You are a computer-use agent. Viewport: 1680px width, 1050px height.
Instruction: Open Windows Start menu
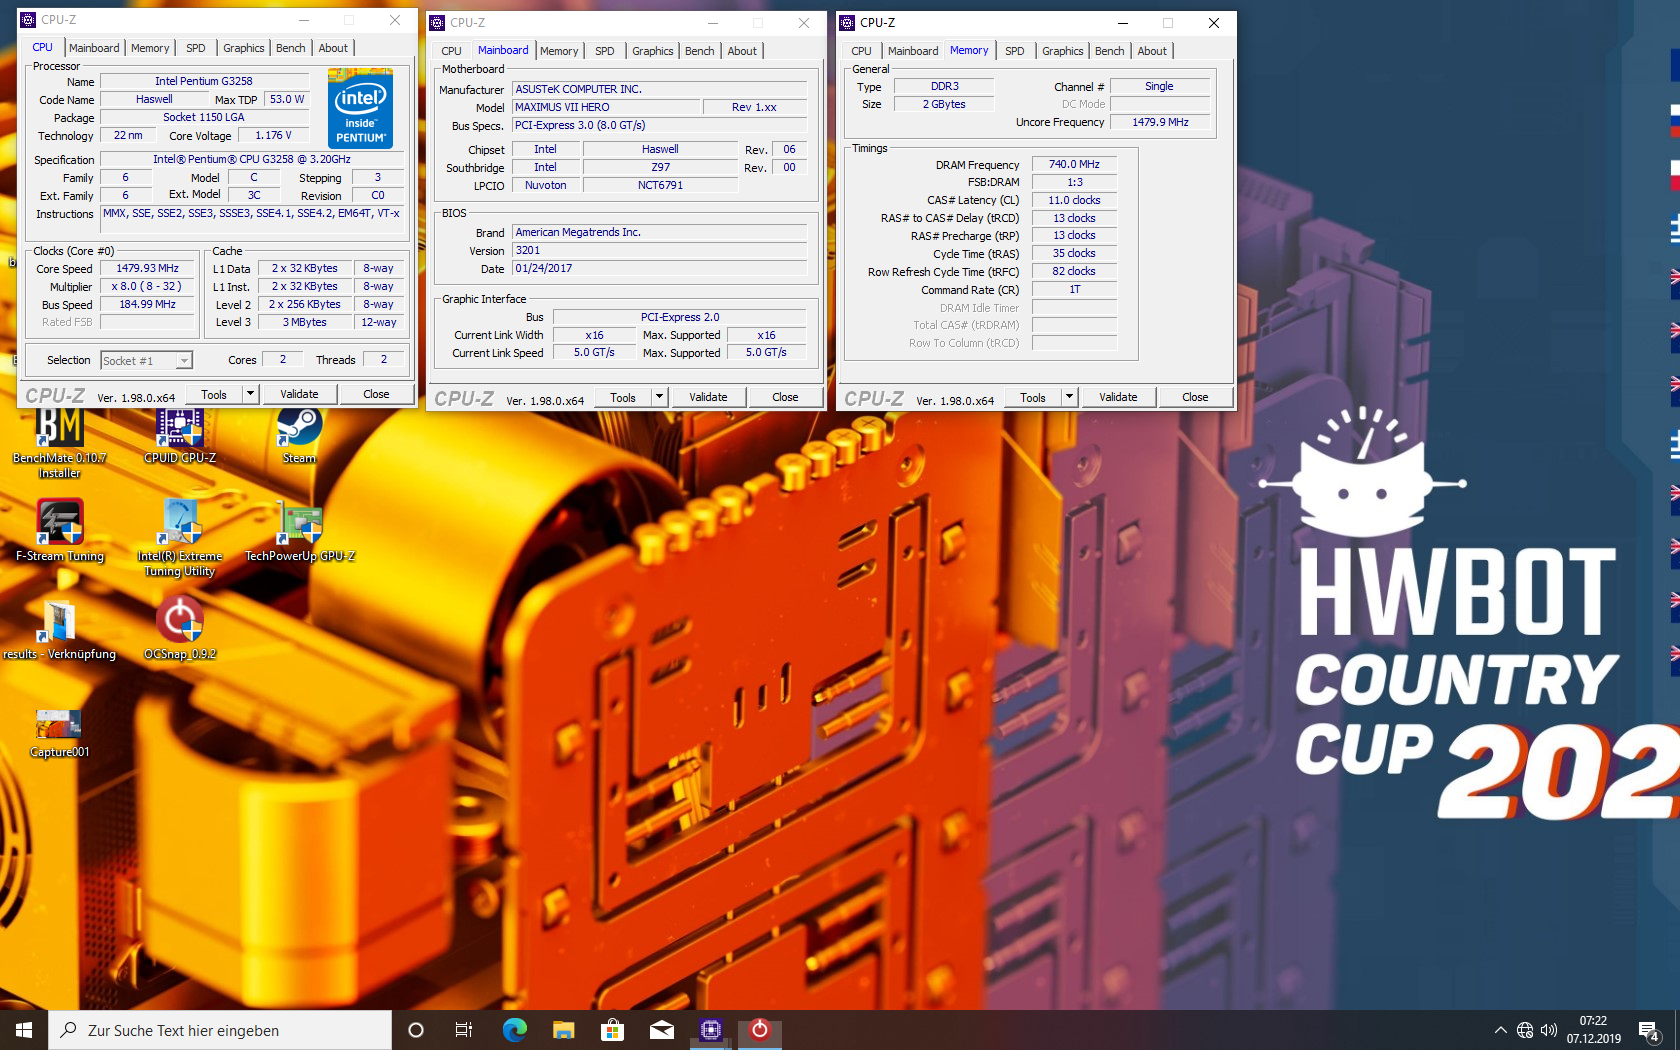(x=24, y=1030)
